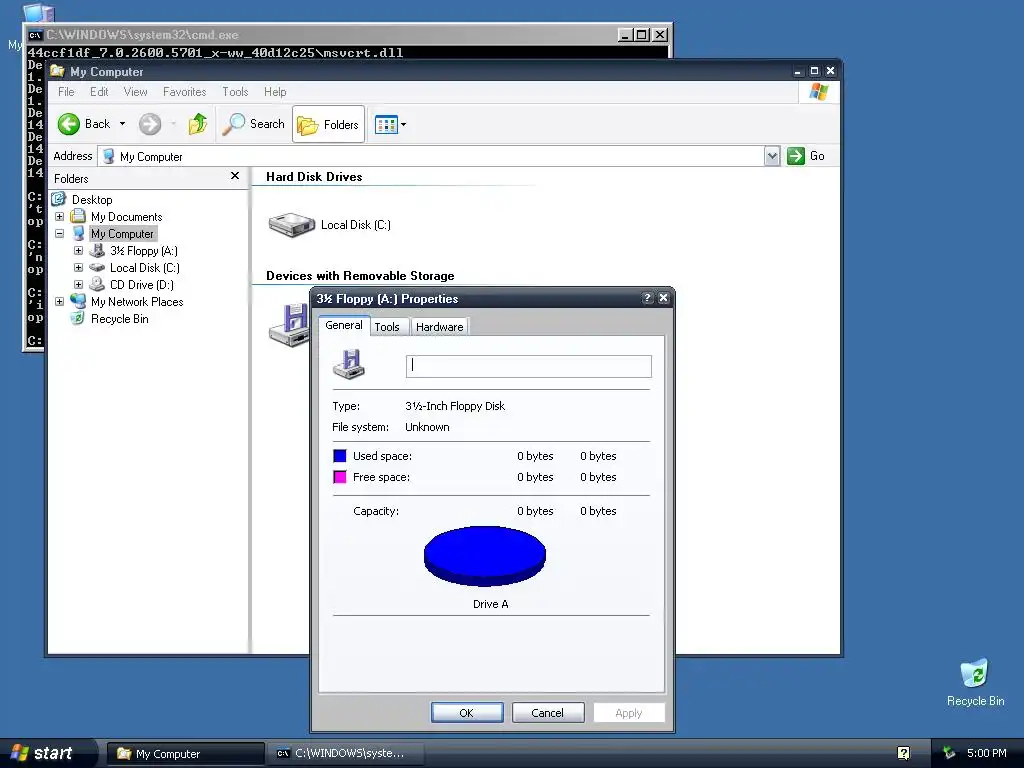Switch to the General tab
1024x768 pixels.
(x=344, y=325)
